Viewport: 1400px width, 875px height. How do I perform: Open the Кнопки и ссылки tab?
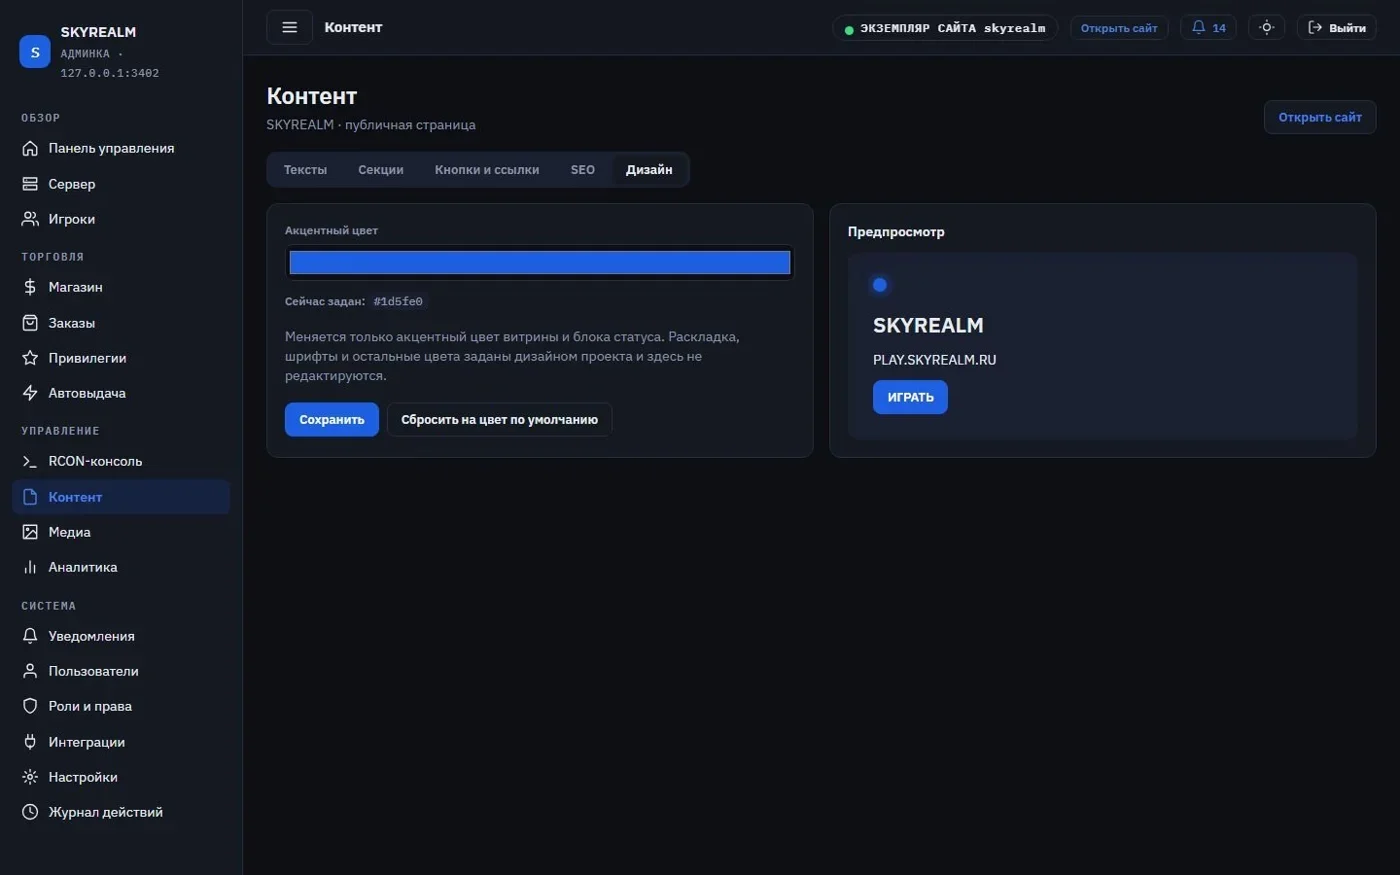coord(487,170)
